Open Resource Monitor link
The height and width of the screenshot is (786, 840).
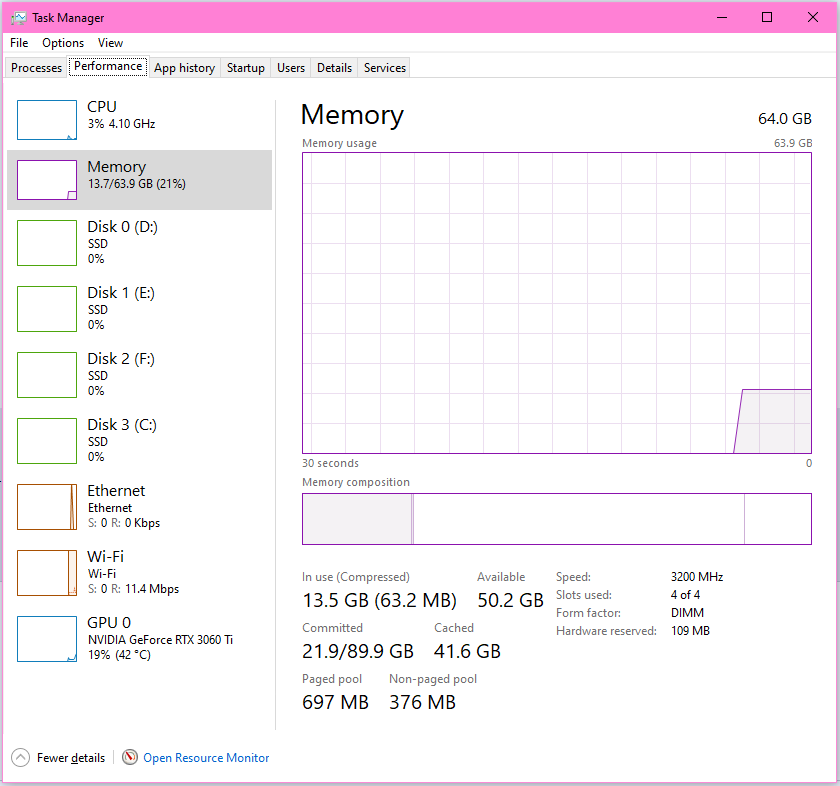click(206, 758)
